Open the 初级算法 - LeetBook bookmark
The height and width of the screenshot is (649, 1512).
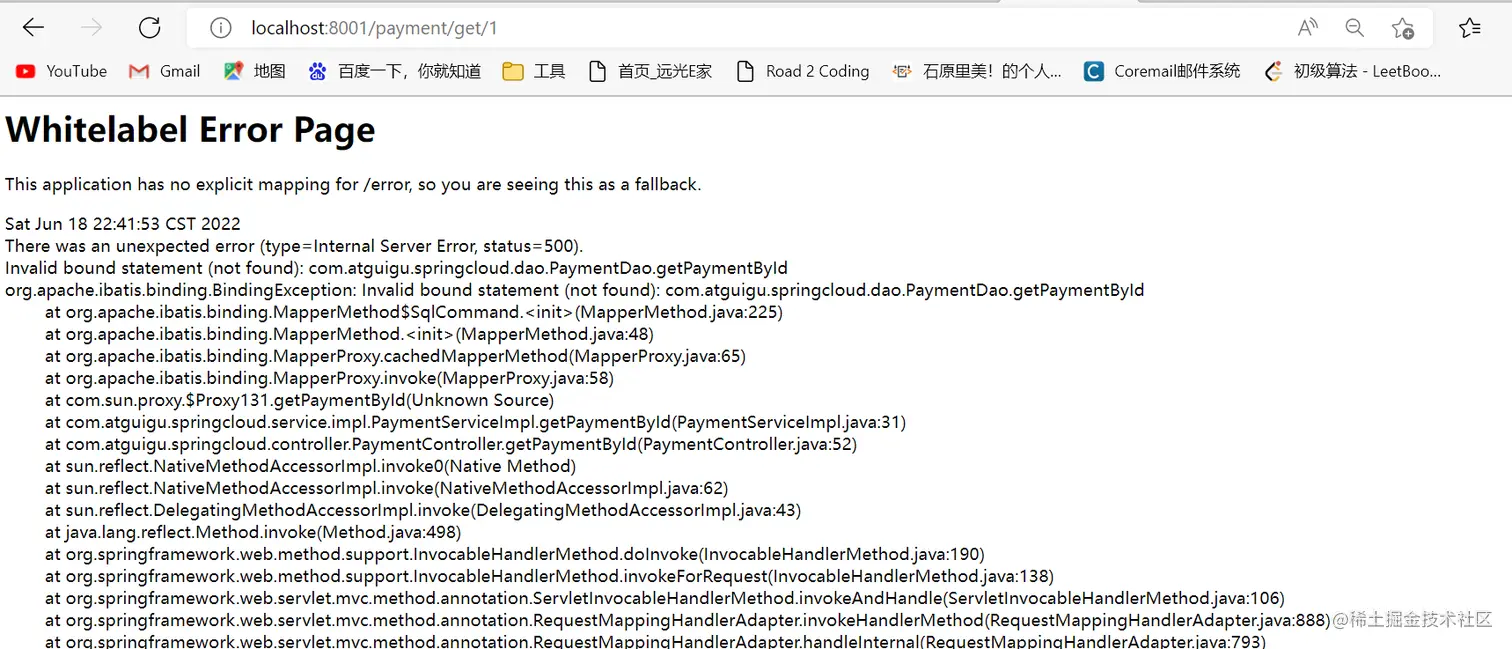[x=1353, y=71]
